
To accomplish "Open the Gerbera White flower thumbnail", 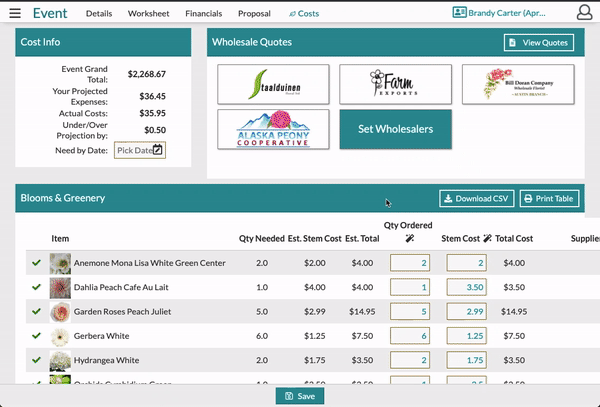I will pyautogui.click(x=60, y=336).
